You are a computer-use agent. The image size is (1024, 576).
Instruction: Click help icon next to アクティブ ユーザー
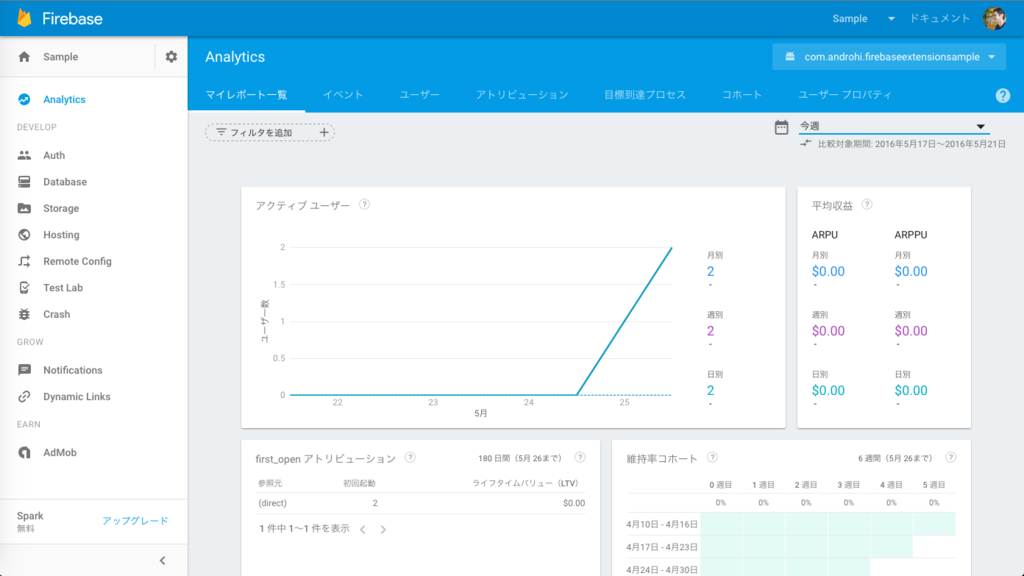pos(364,204)
